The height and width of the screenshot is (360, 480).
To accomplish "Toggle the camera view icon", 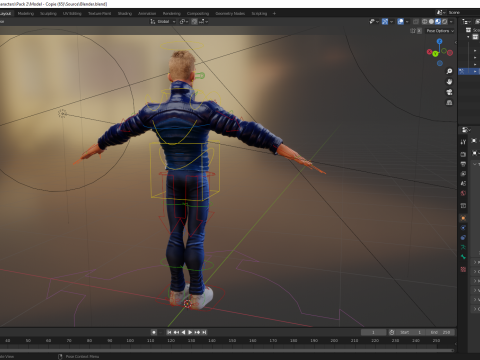I will 449,92.
